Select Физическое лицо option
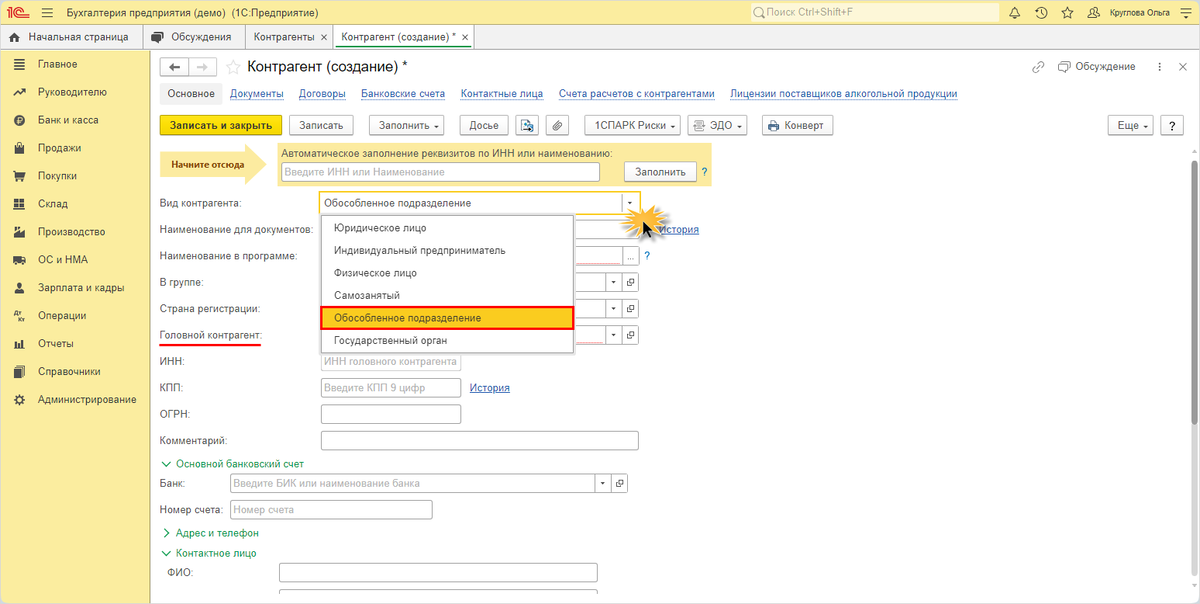This screenshot has width=1200, height=604. pos(446,273)
